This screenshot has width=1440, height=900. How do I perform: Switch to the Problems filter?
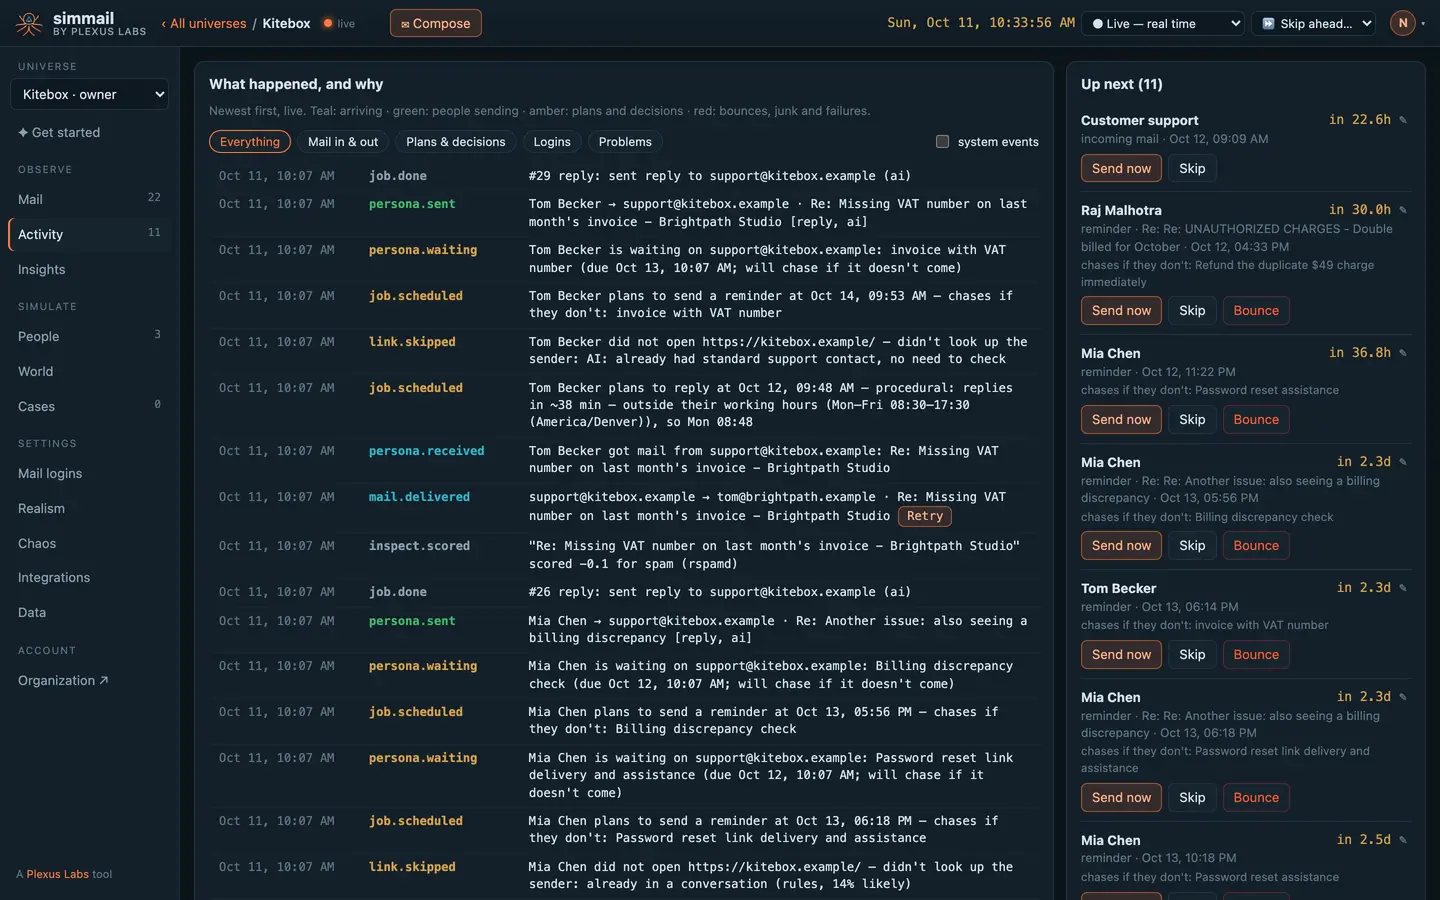[625, 142]
